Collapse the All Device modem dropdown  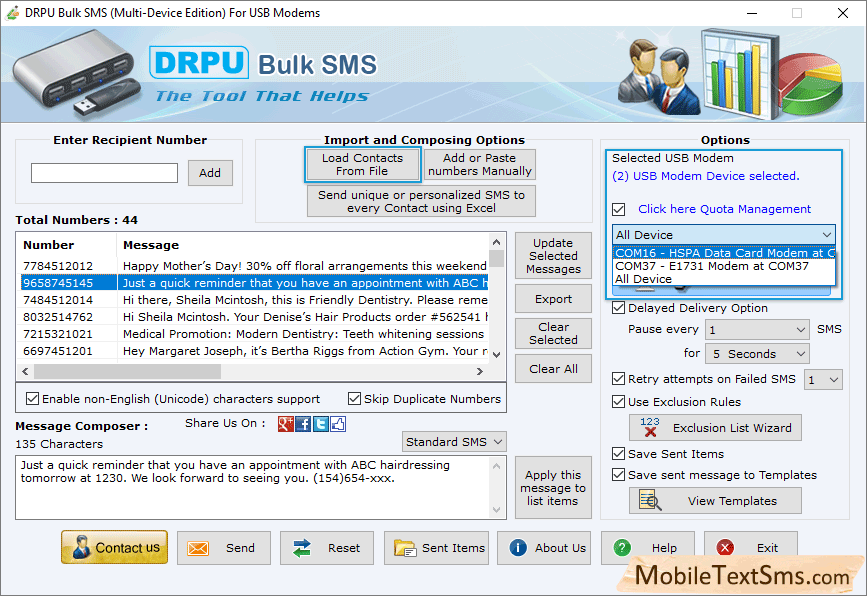coord(827,234)
